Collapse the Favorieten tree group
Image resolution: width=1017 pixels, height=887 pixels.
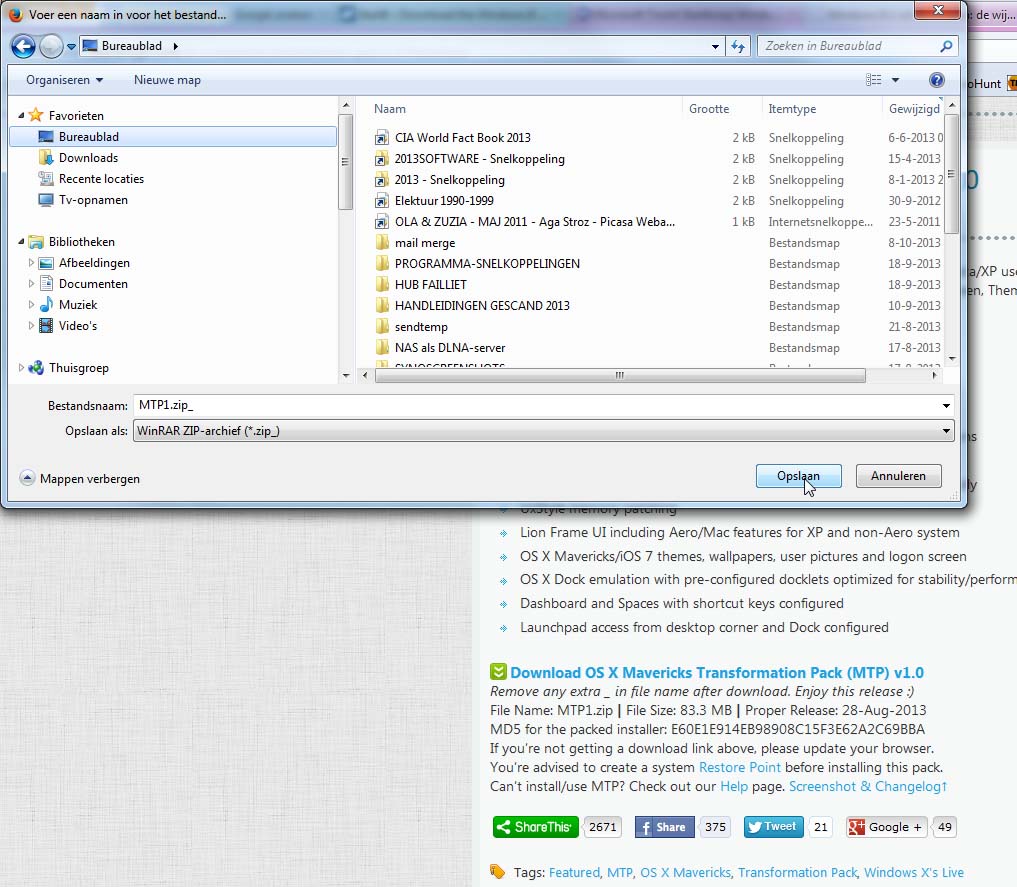pos(21,115)
